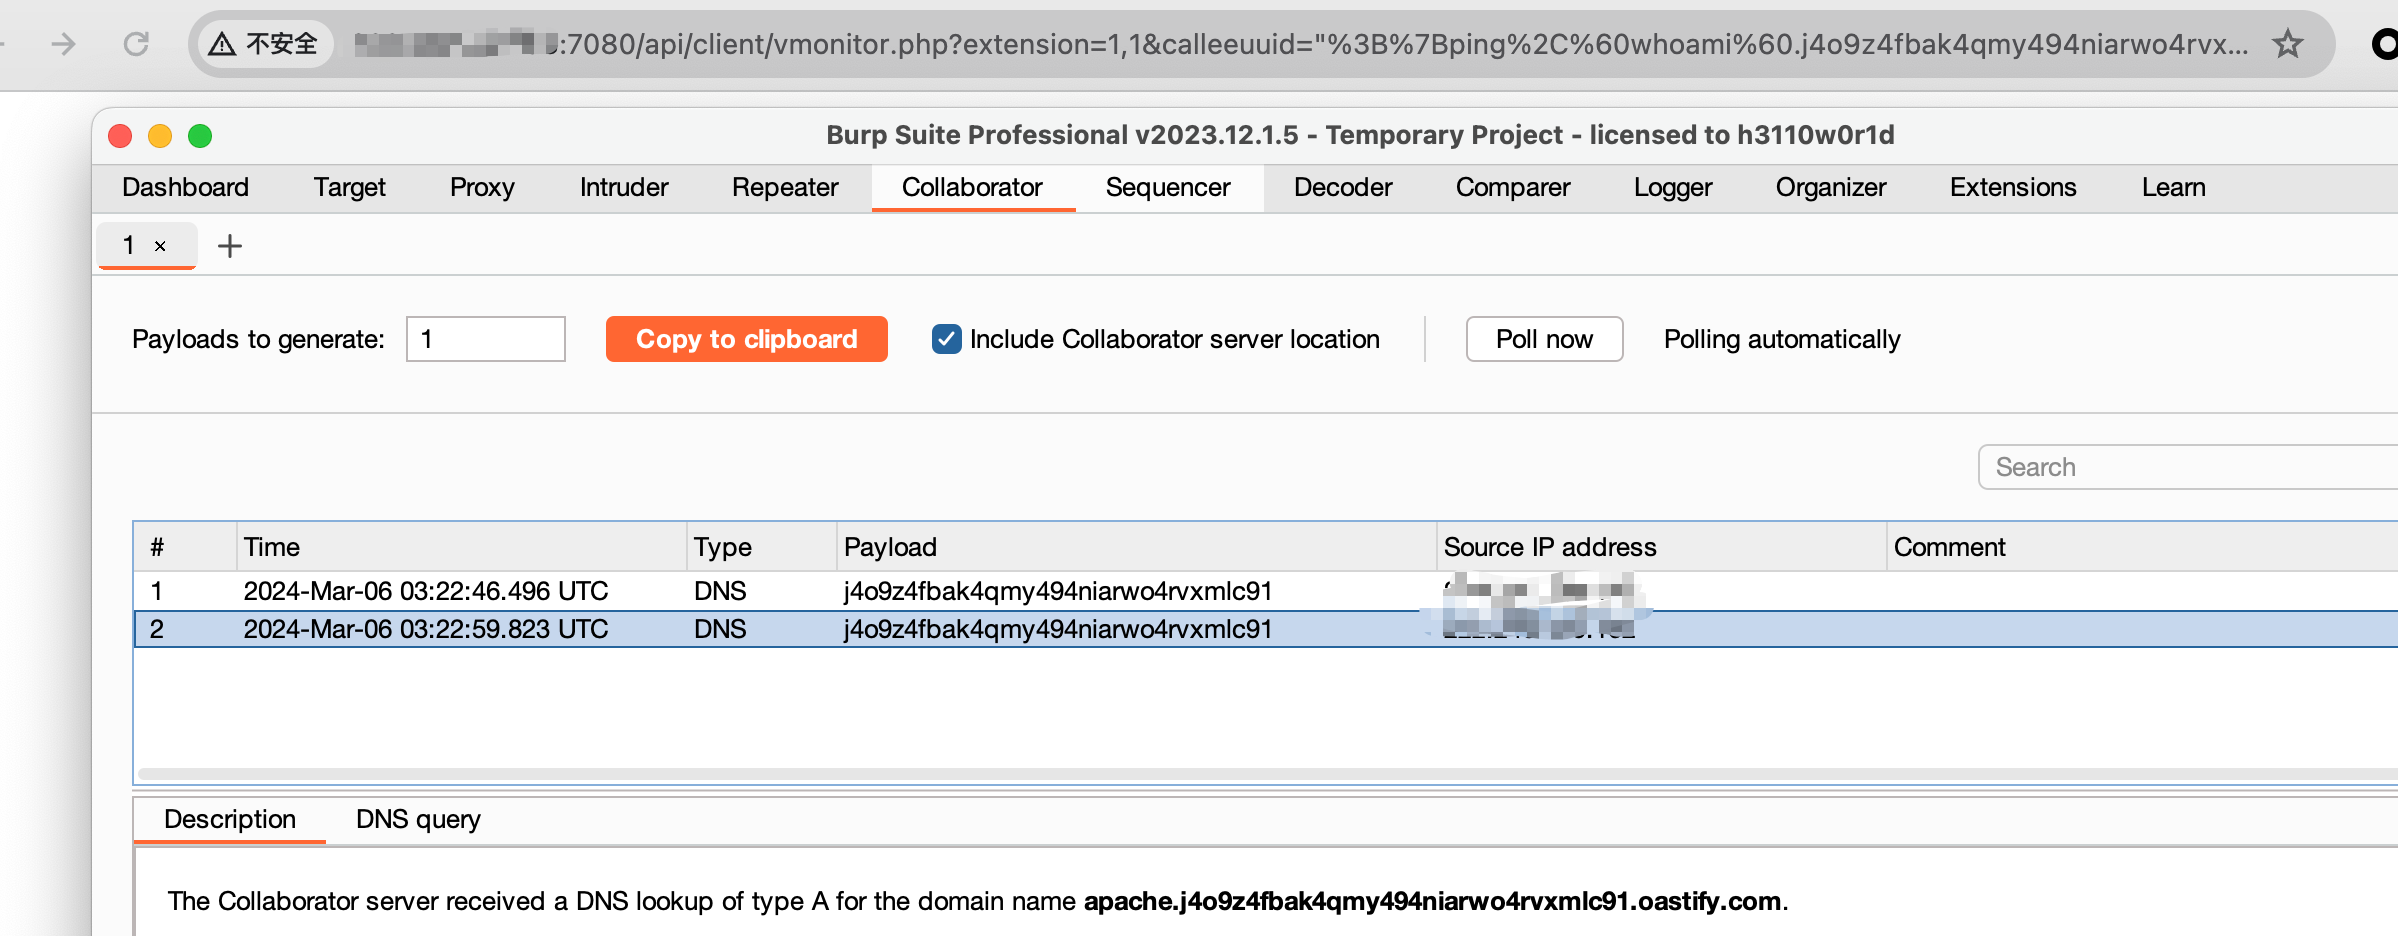Click the insecure site warning badge

click(264, 44)
